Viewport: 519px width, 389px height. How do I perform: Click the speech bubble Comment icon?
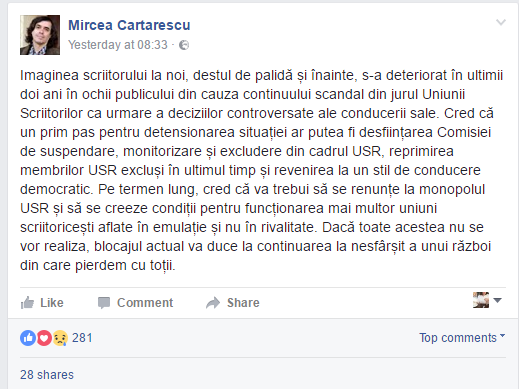[x=104, y=303]
